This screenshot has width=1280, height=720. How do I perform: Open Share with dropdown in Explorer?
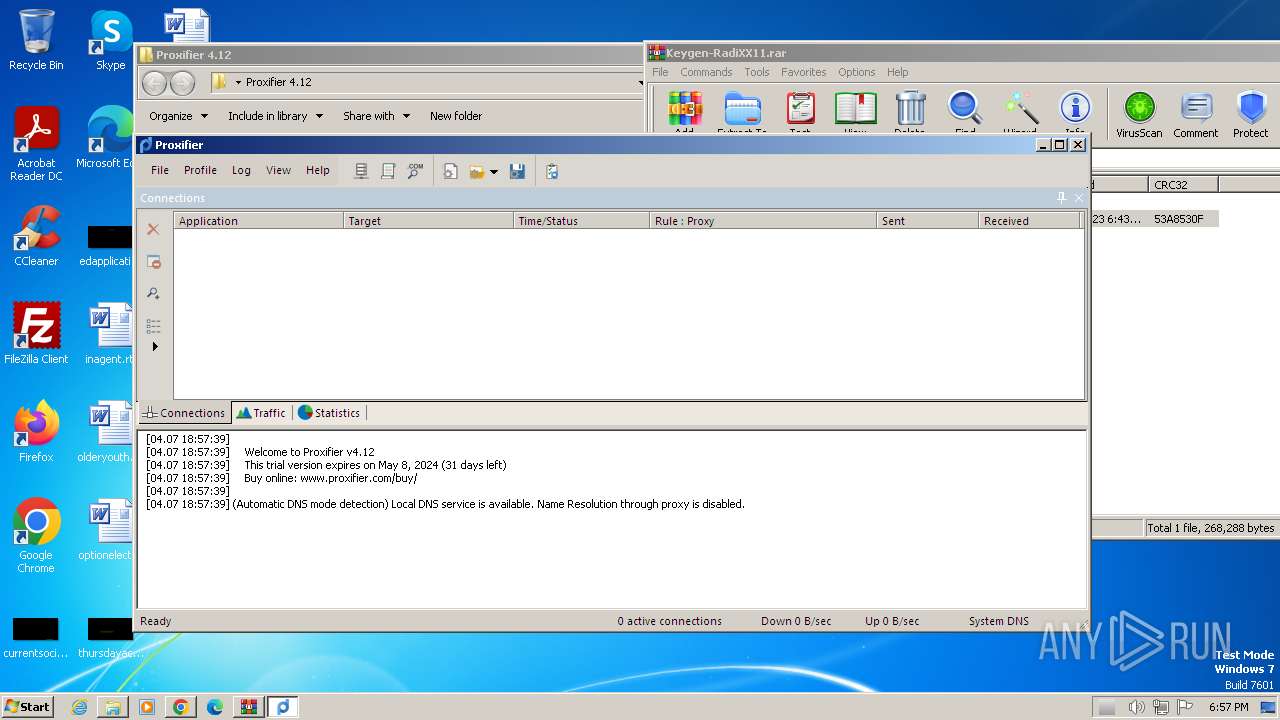376,116
